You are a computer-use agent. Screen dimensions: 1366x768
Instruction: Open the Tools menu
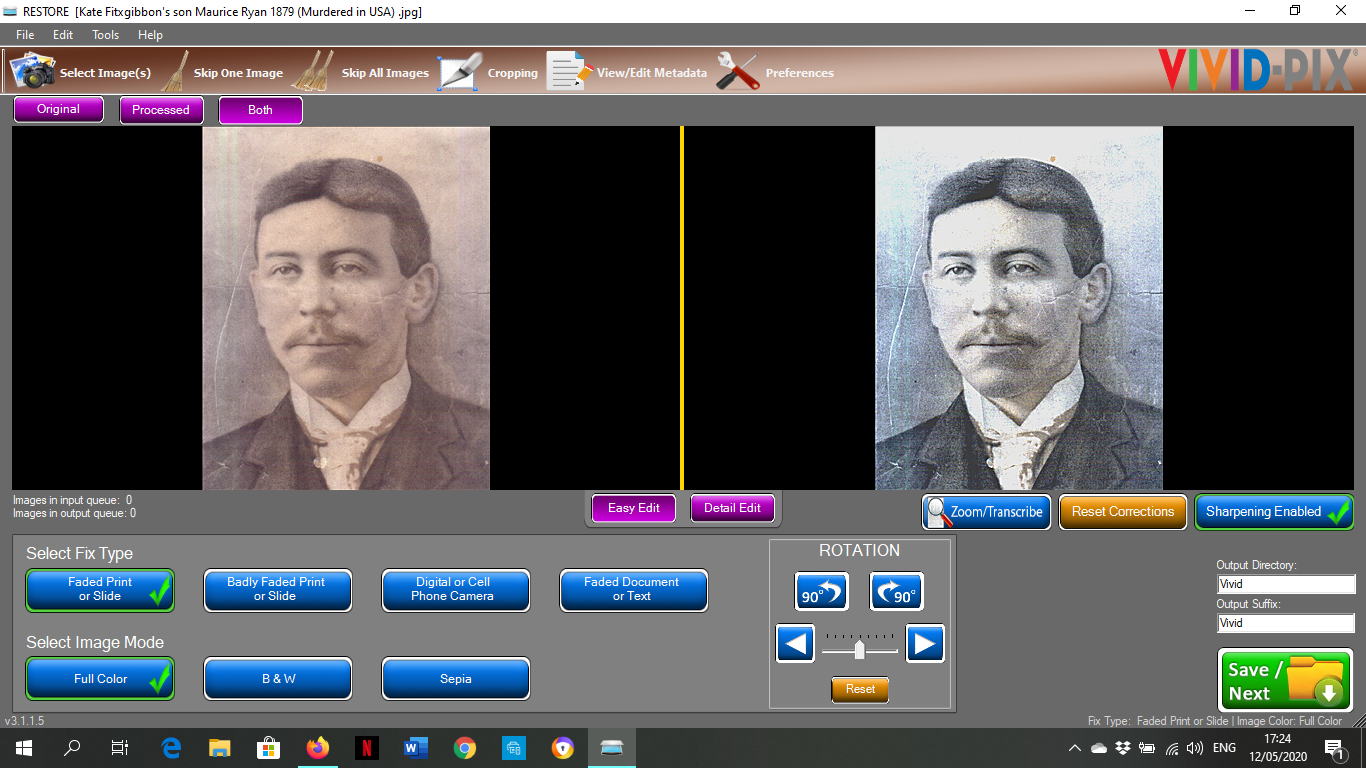point(105,35)
